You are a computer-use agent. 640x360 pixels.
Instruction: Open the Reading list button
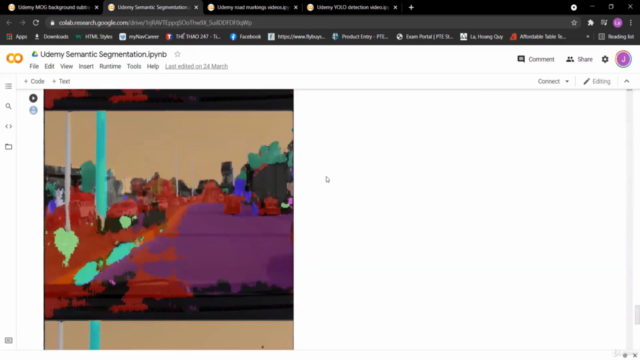(616, 36)
